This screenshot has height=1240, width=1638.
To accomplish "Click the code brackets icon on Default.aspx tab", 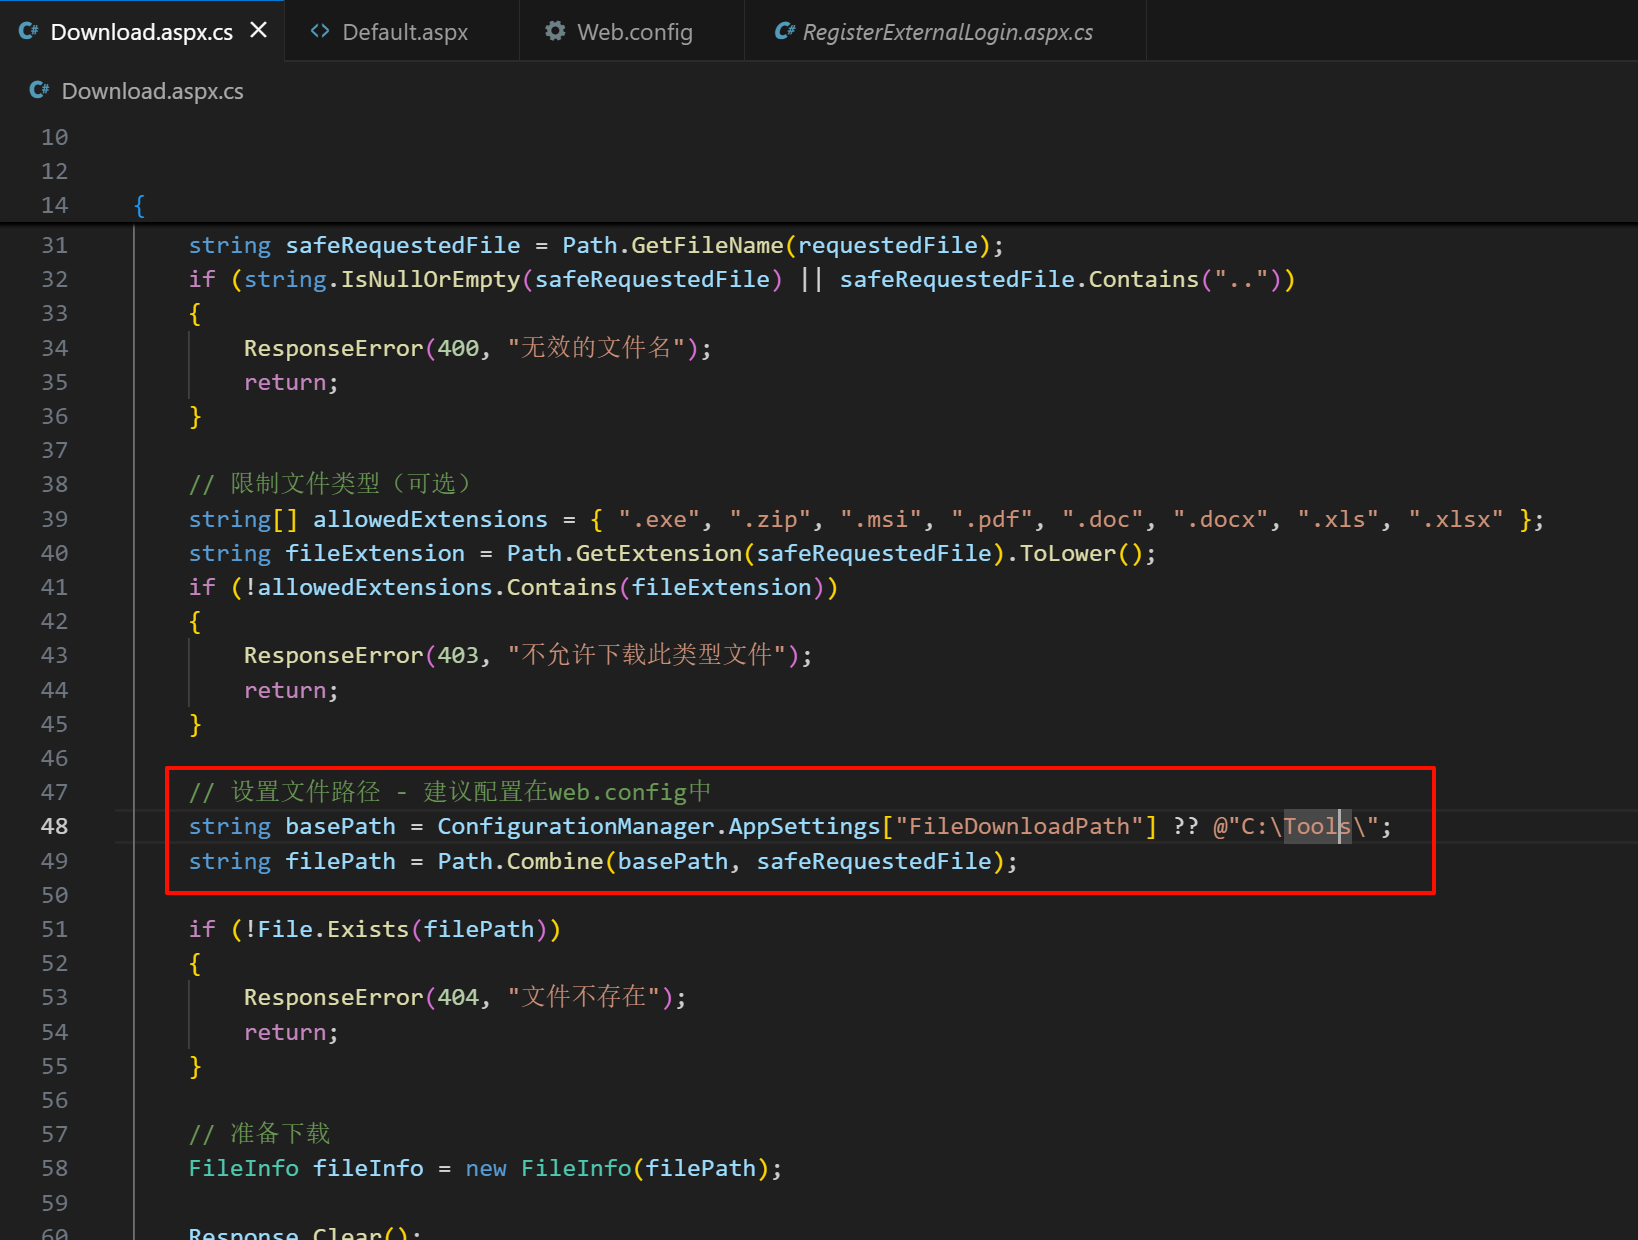I will coord(320,31).
